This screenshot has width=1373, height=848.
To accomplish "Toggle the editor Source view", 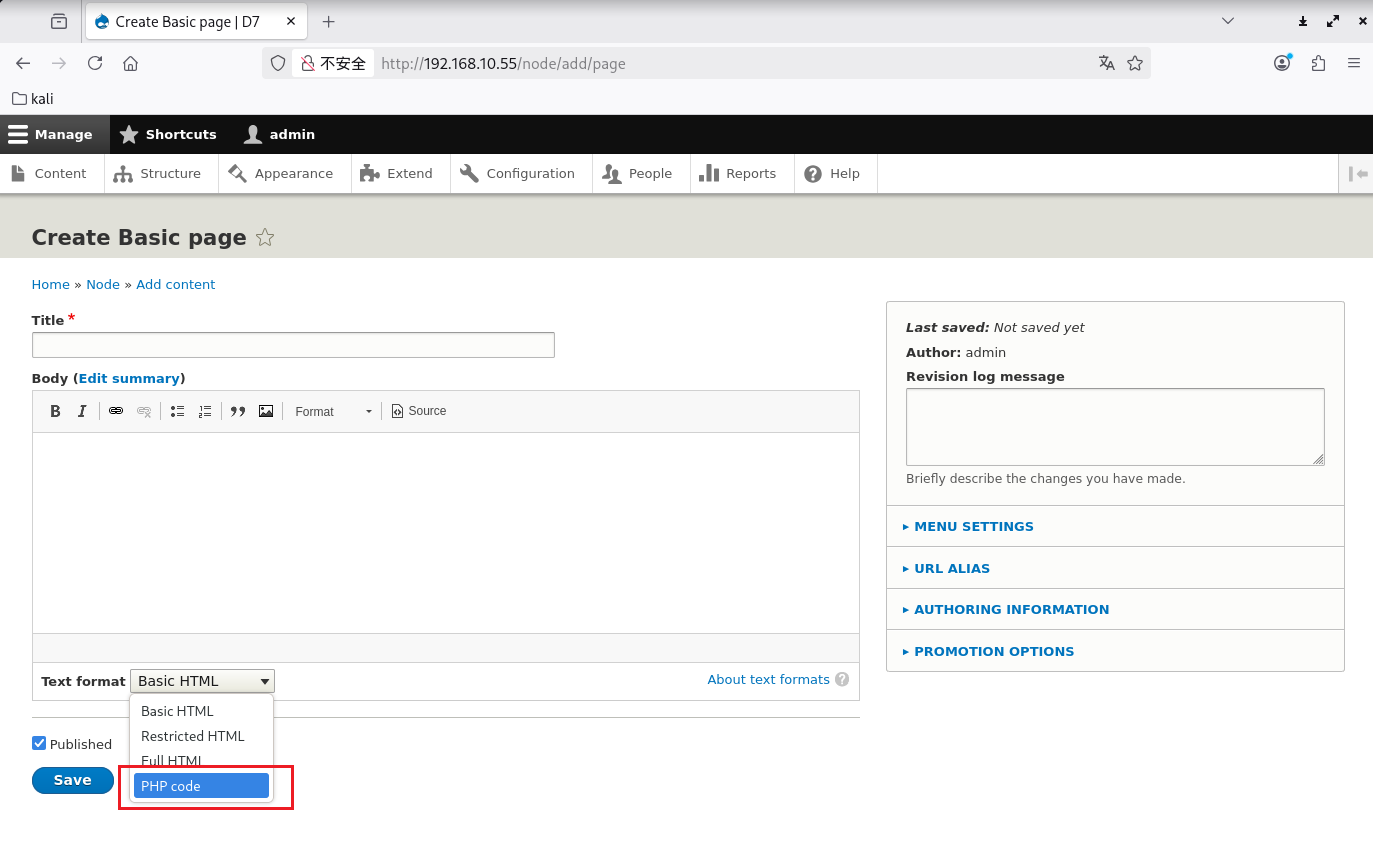I will (x=418, y=411).
